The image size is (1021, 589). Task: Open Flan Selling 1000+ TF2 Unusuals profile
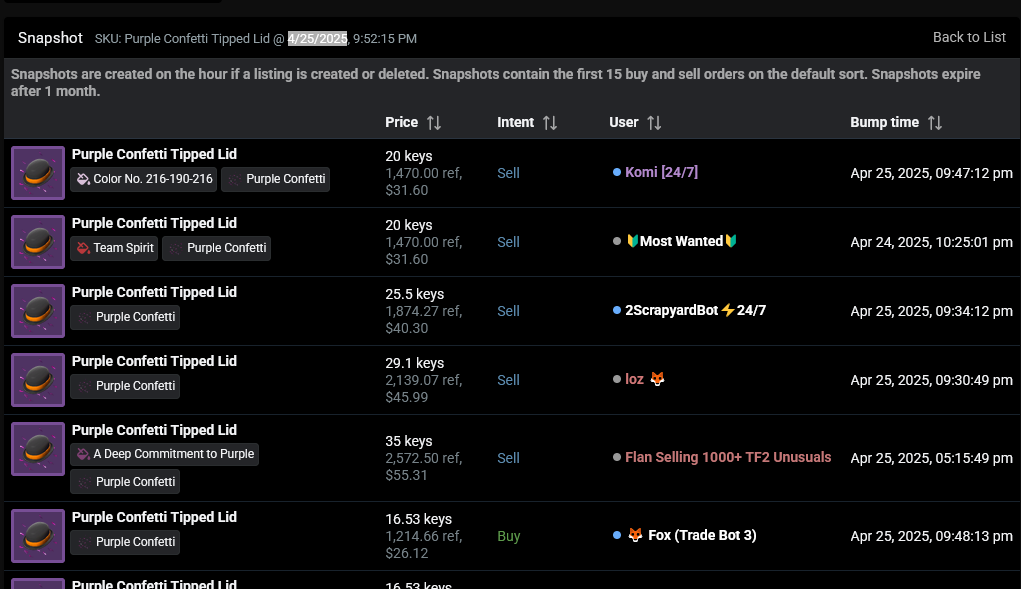[728, 458]
